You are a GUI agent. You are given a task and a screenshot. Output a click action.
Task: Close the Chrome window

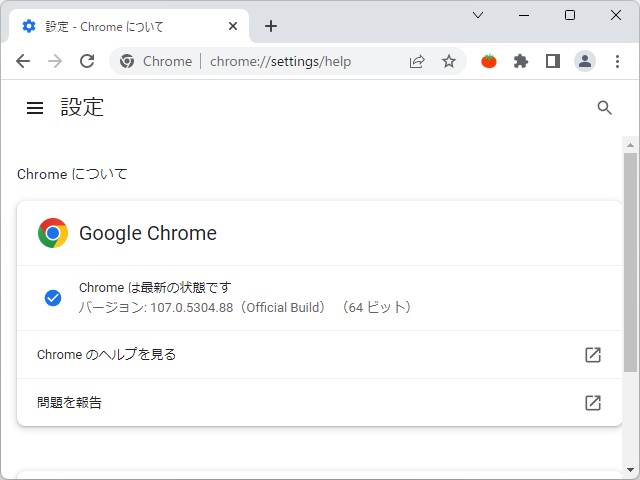point(616,16)
